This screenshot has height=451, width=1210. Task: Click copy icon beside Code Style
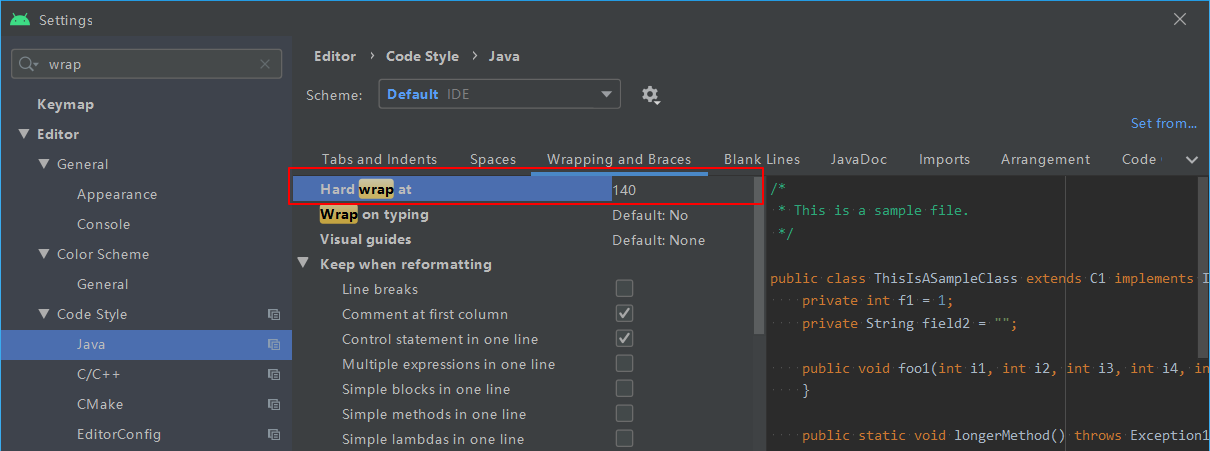click(x=274, y=314)
